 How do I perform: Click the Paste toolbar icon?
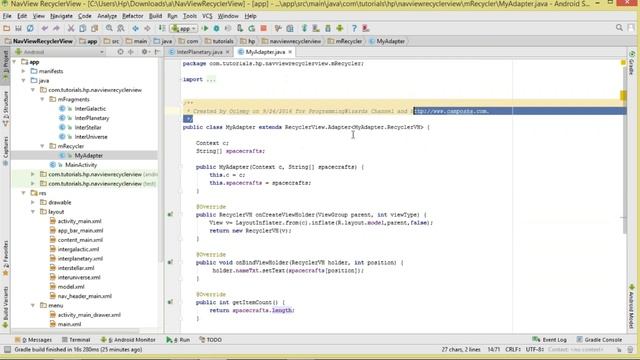pos(94,28)
